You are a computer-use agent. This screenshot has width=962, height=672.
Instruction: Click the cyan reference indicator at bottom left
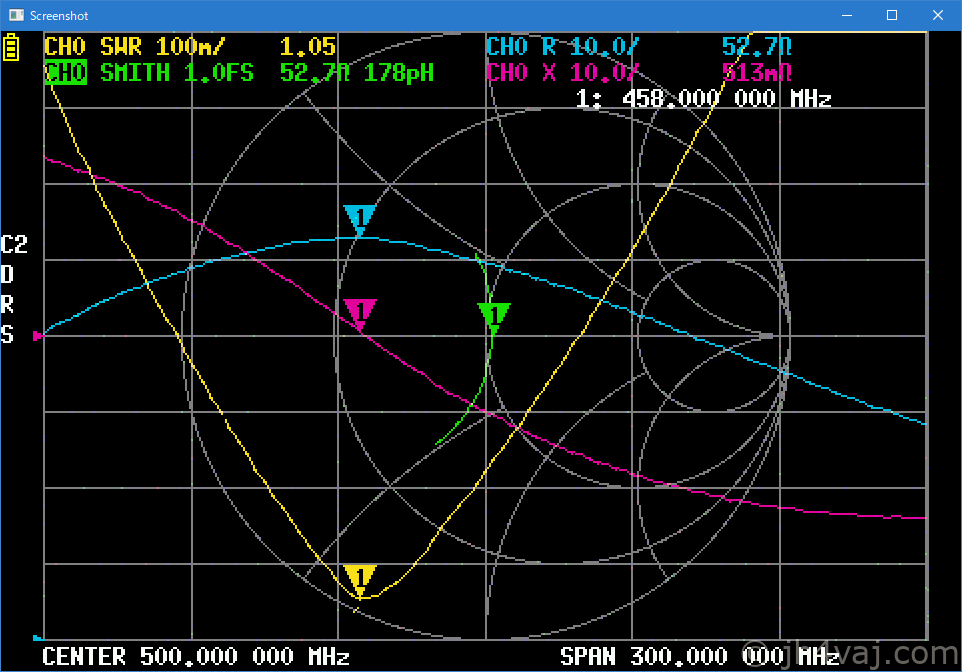point(38,637)
